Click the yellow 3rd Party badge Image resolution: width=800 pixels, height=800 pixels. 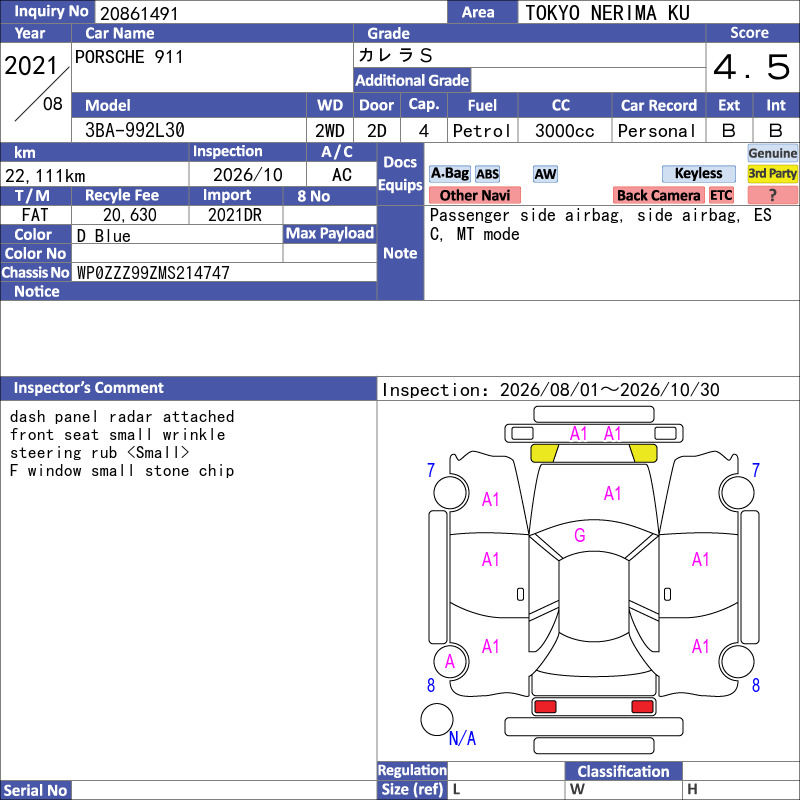[x=772, y=174]
